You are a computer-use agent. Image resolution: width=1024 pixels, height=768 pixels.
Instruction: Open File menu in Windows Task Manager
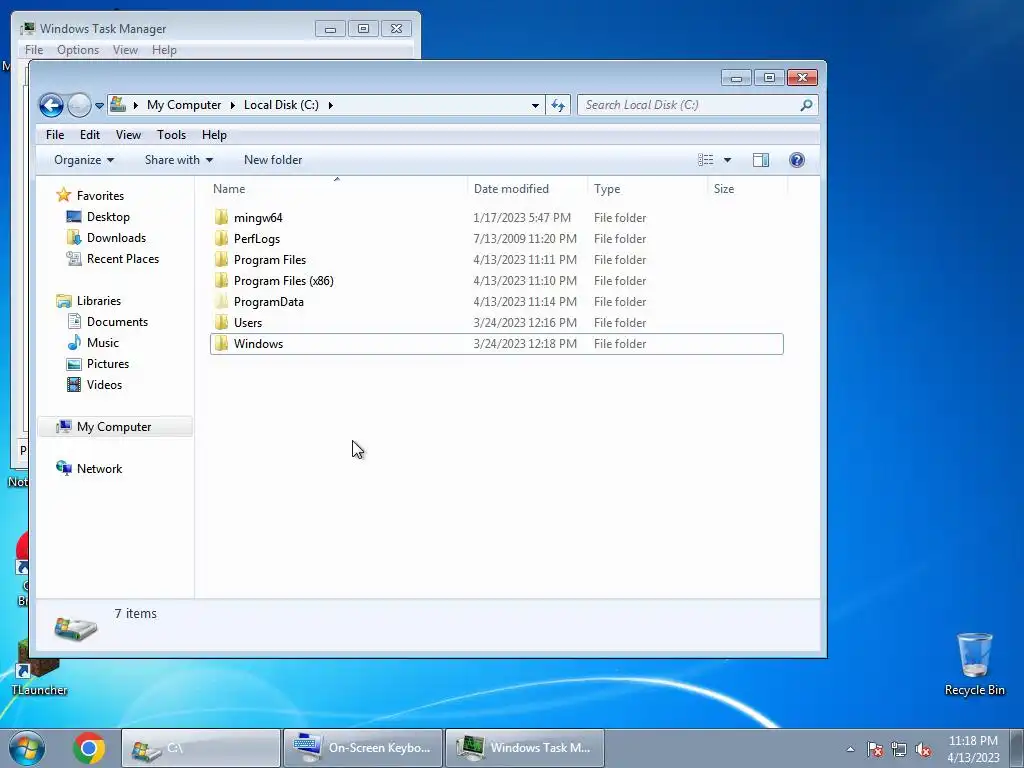pyautogui.click(x=33, y=50)
